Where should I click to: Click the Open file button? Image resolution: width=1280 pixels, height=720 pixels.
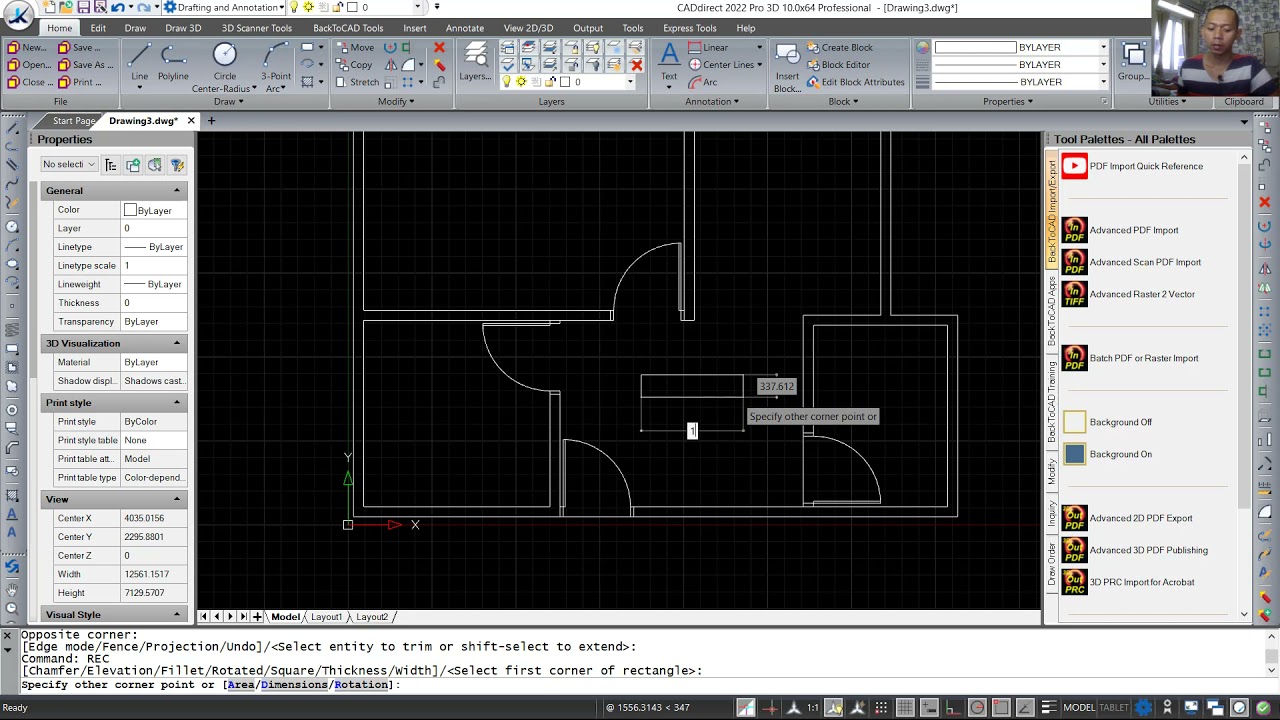[x=29, y=64]
